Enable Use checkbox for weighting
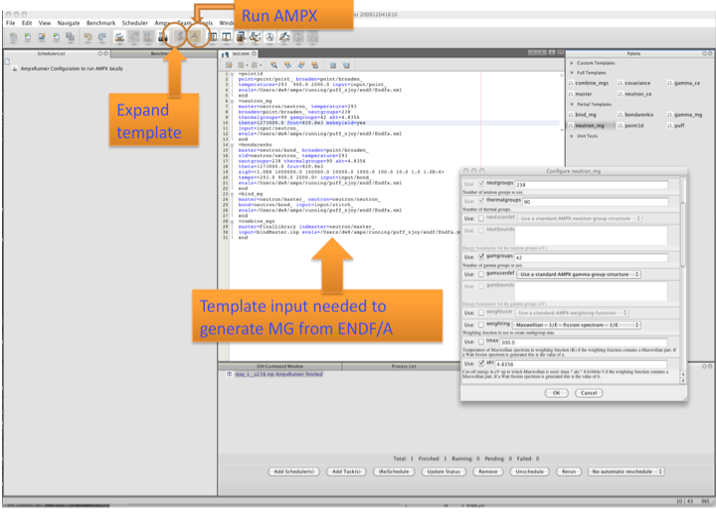The image size is (716, 521). (x=481, y=325)
